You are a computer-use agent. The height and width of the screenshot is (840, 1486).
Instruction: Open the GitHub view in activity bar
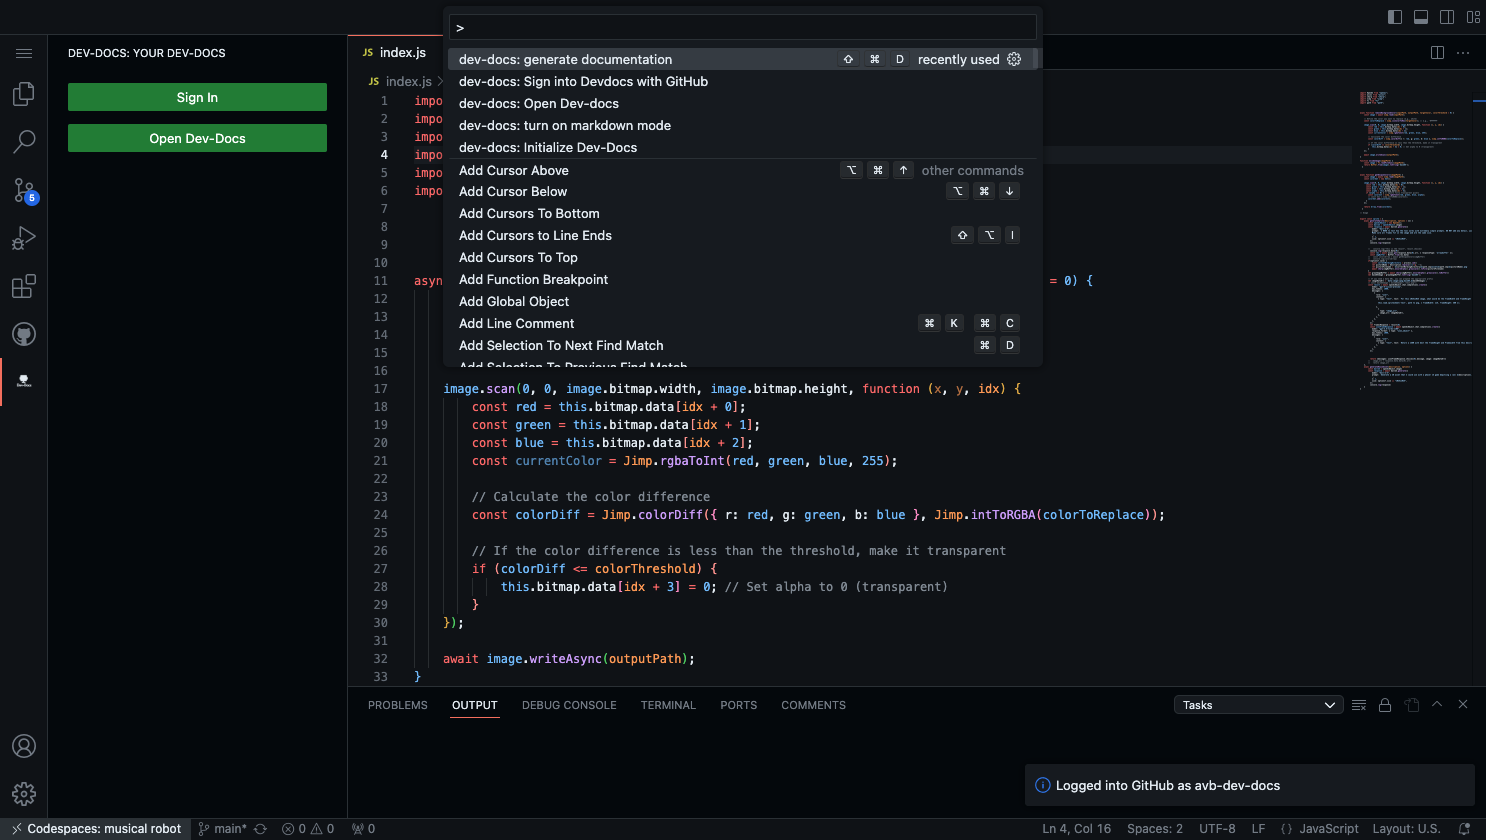tap(24, 334)
